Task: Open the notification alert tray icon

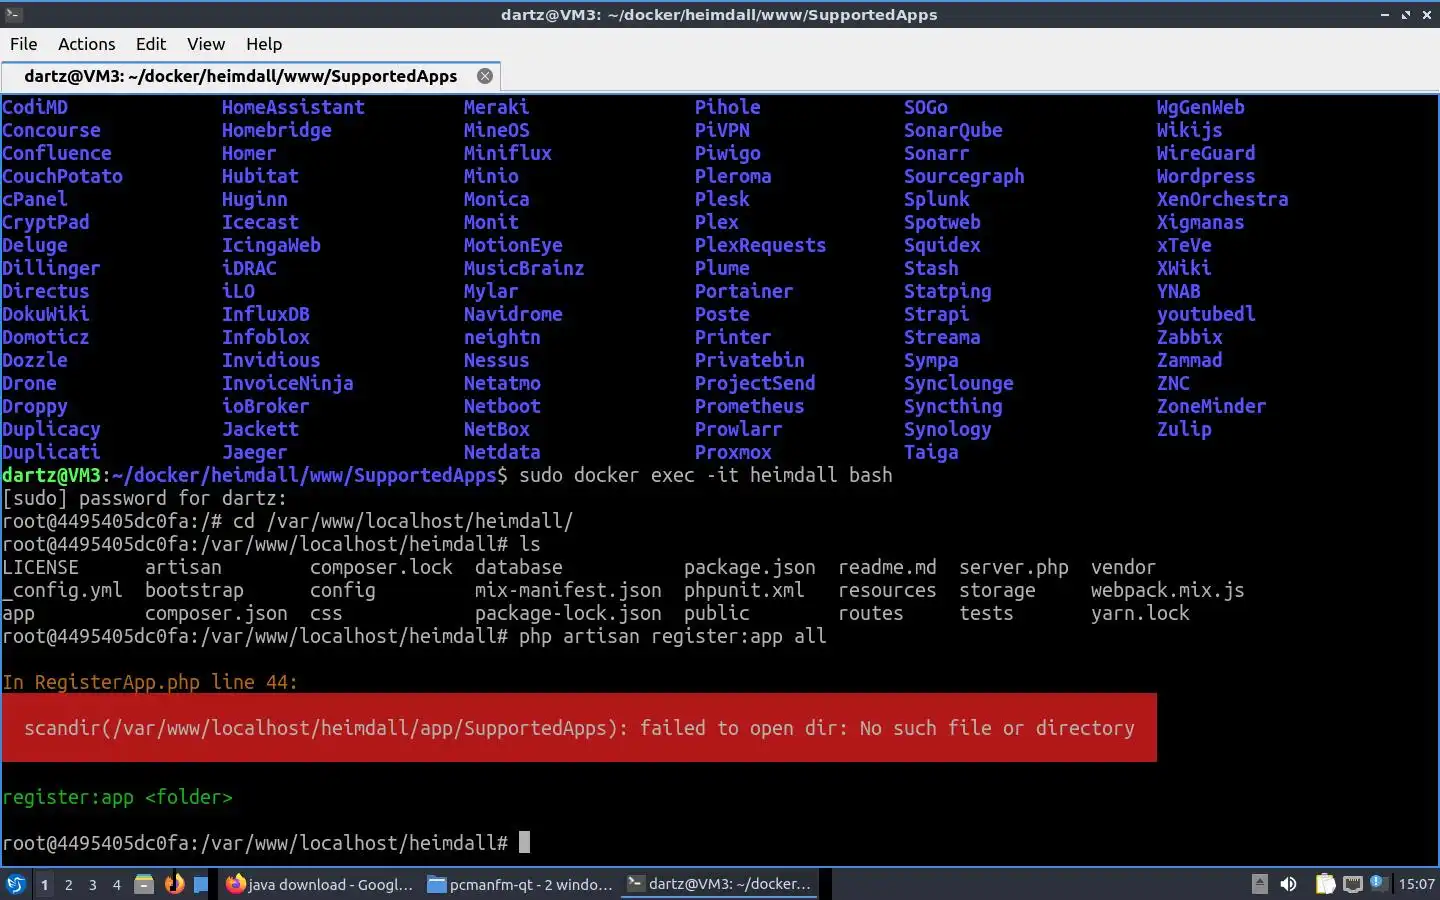Action: 1379,882
